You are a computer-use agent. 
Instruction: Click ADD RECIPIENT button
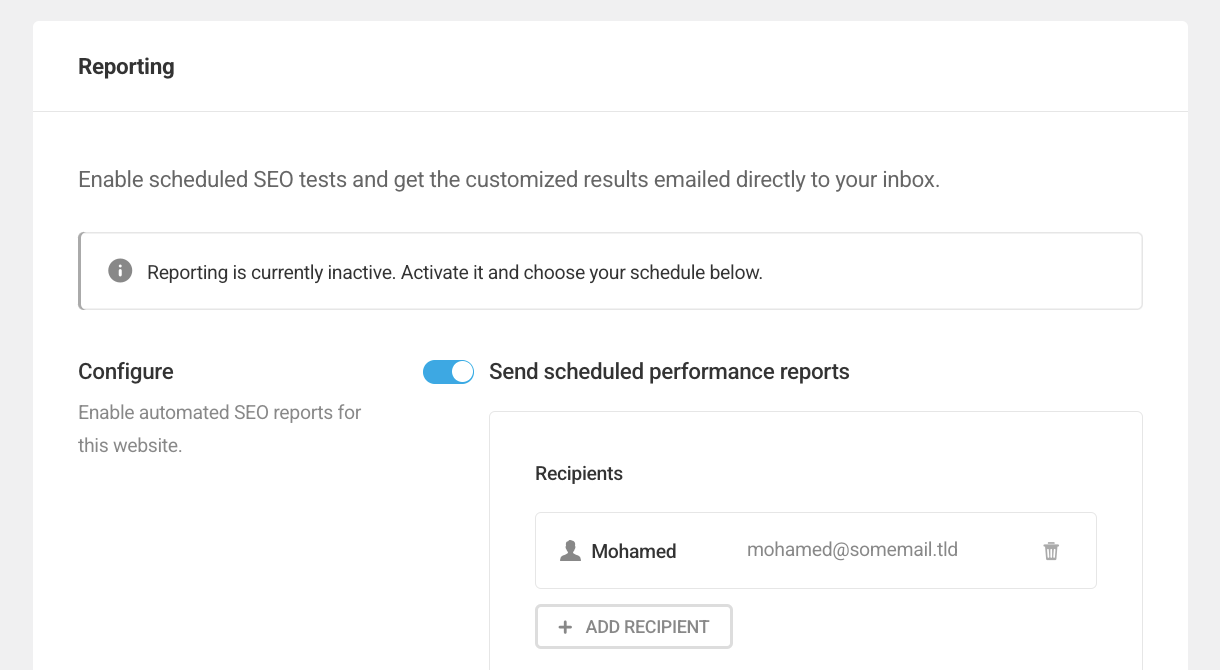tap(633, 626)
